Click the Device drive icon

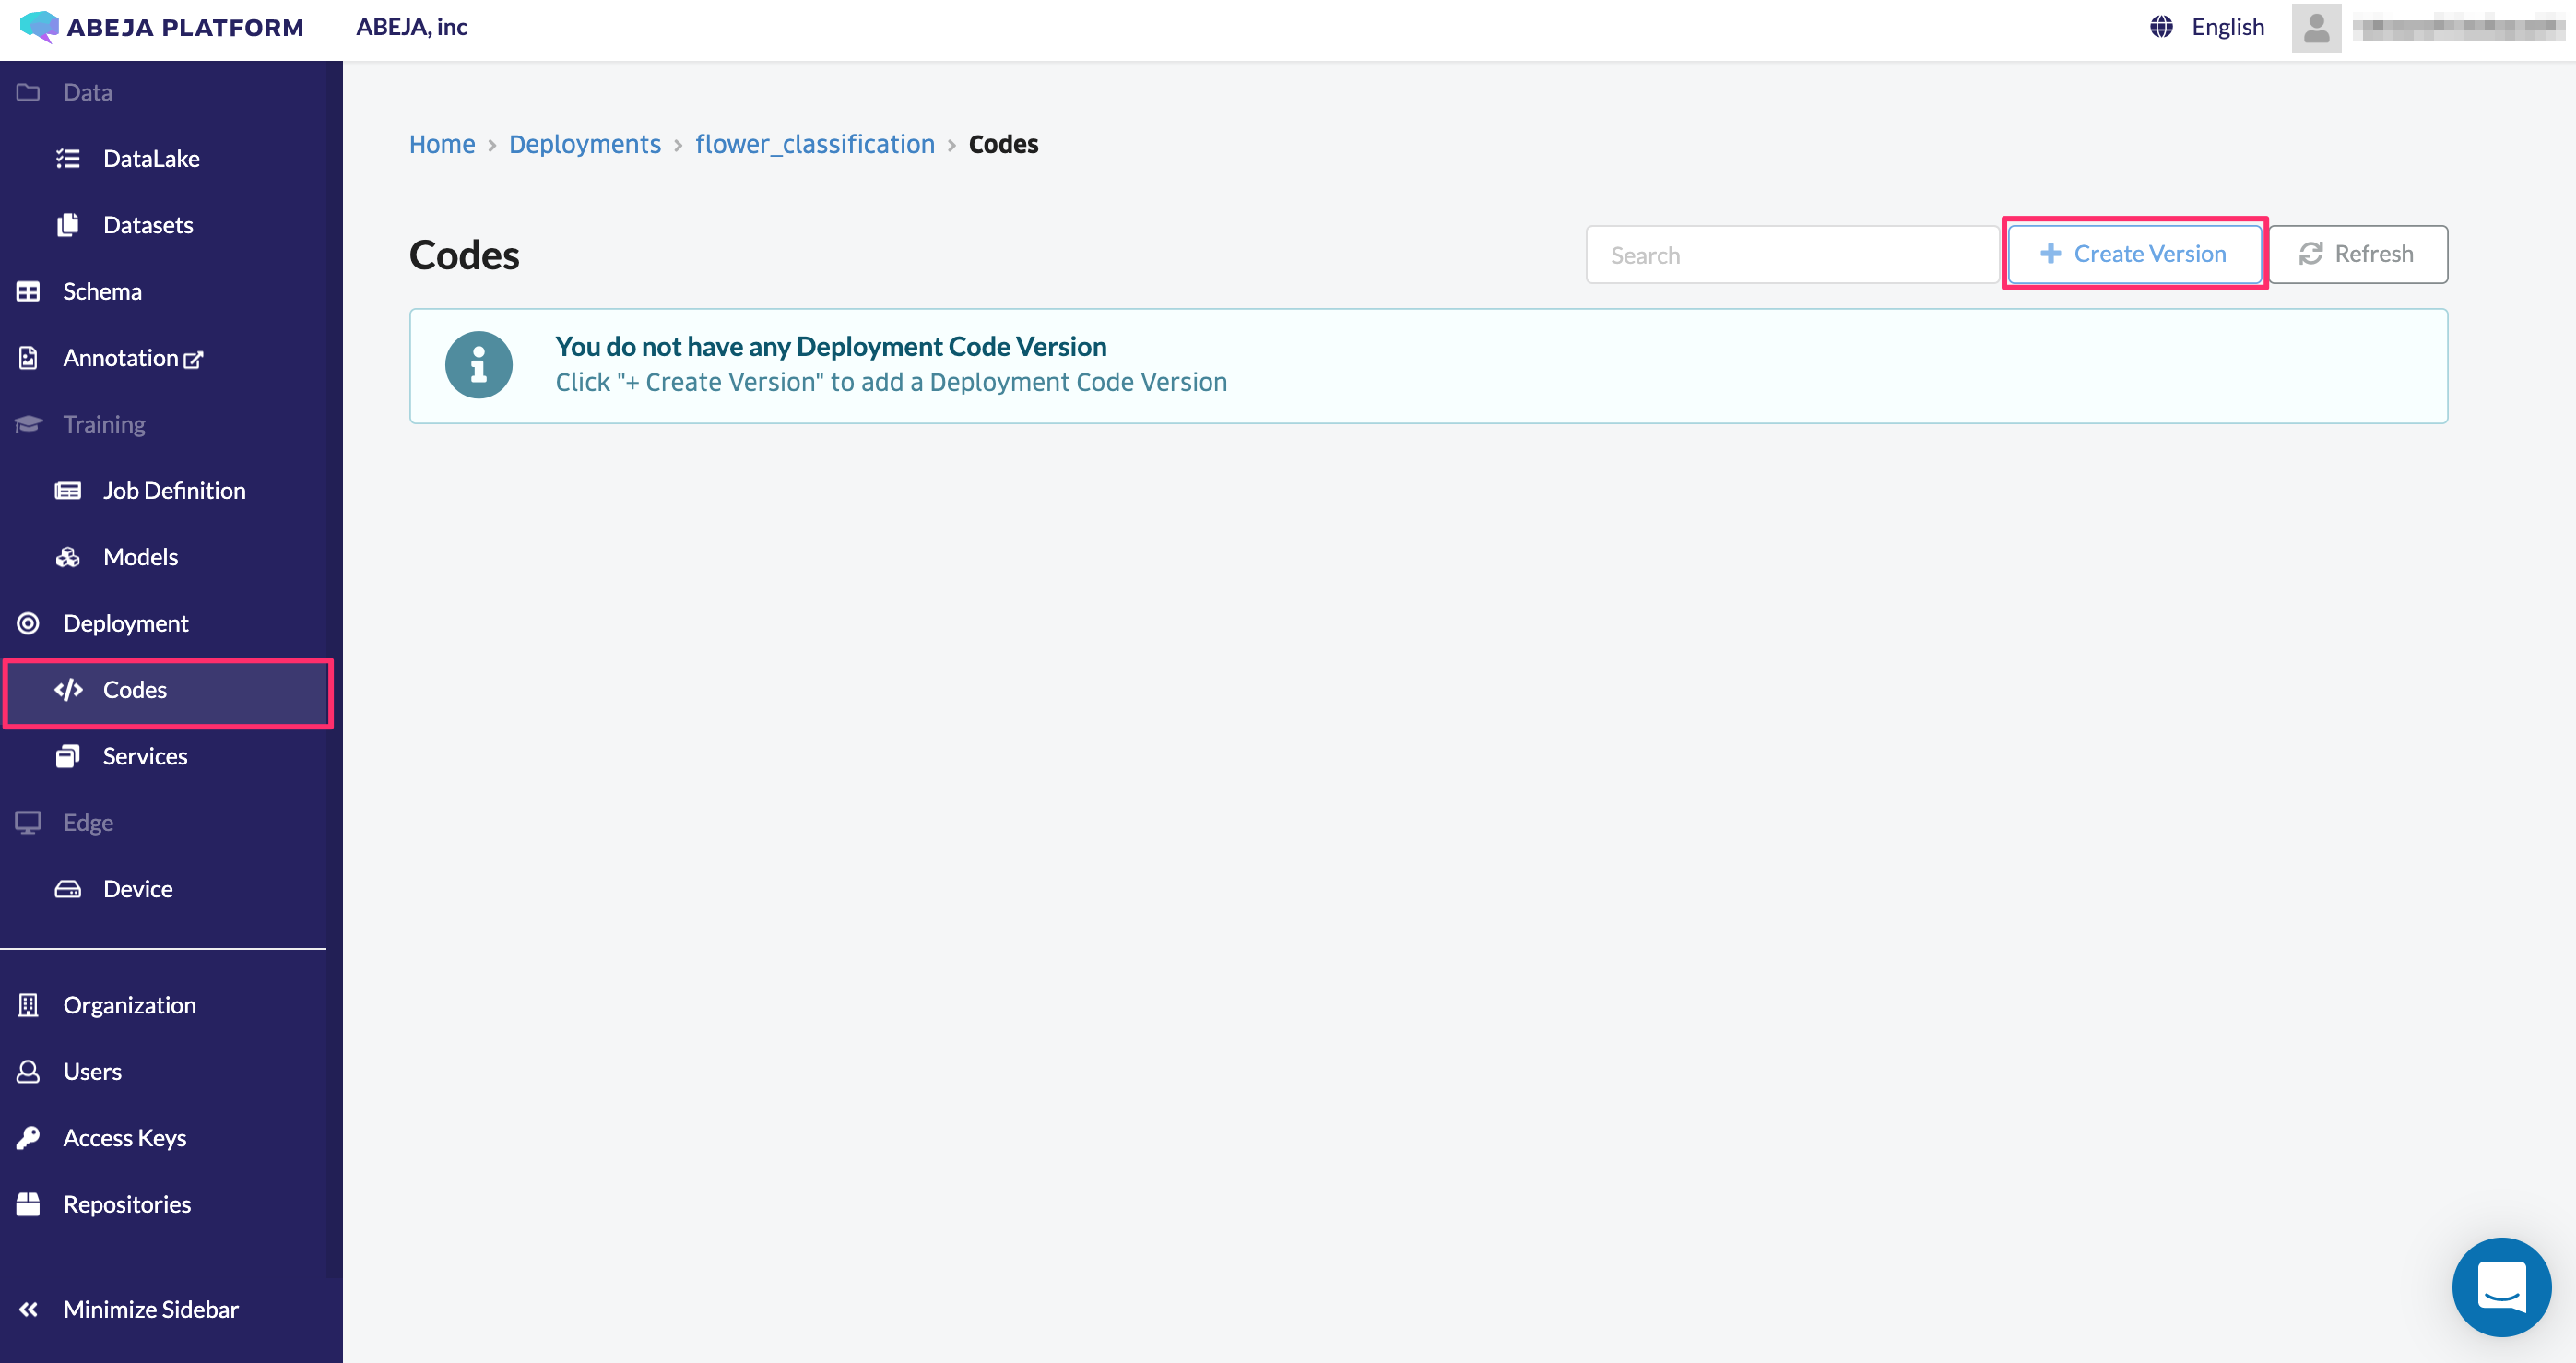click(x=68, y=889)
